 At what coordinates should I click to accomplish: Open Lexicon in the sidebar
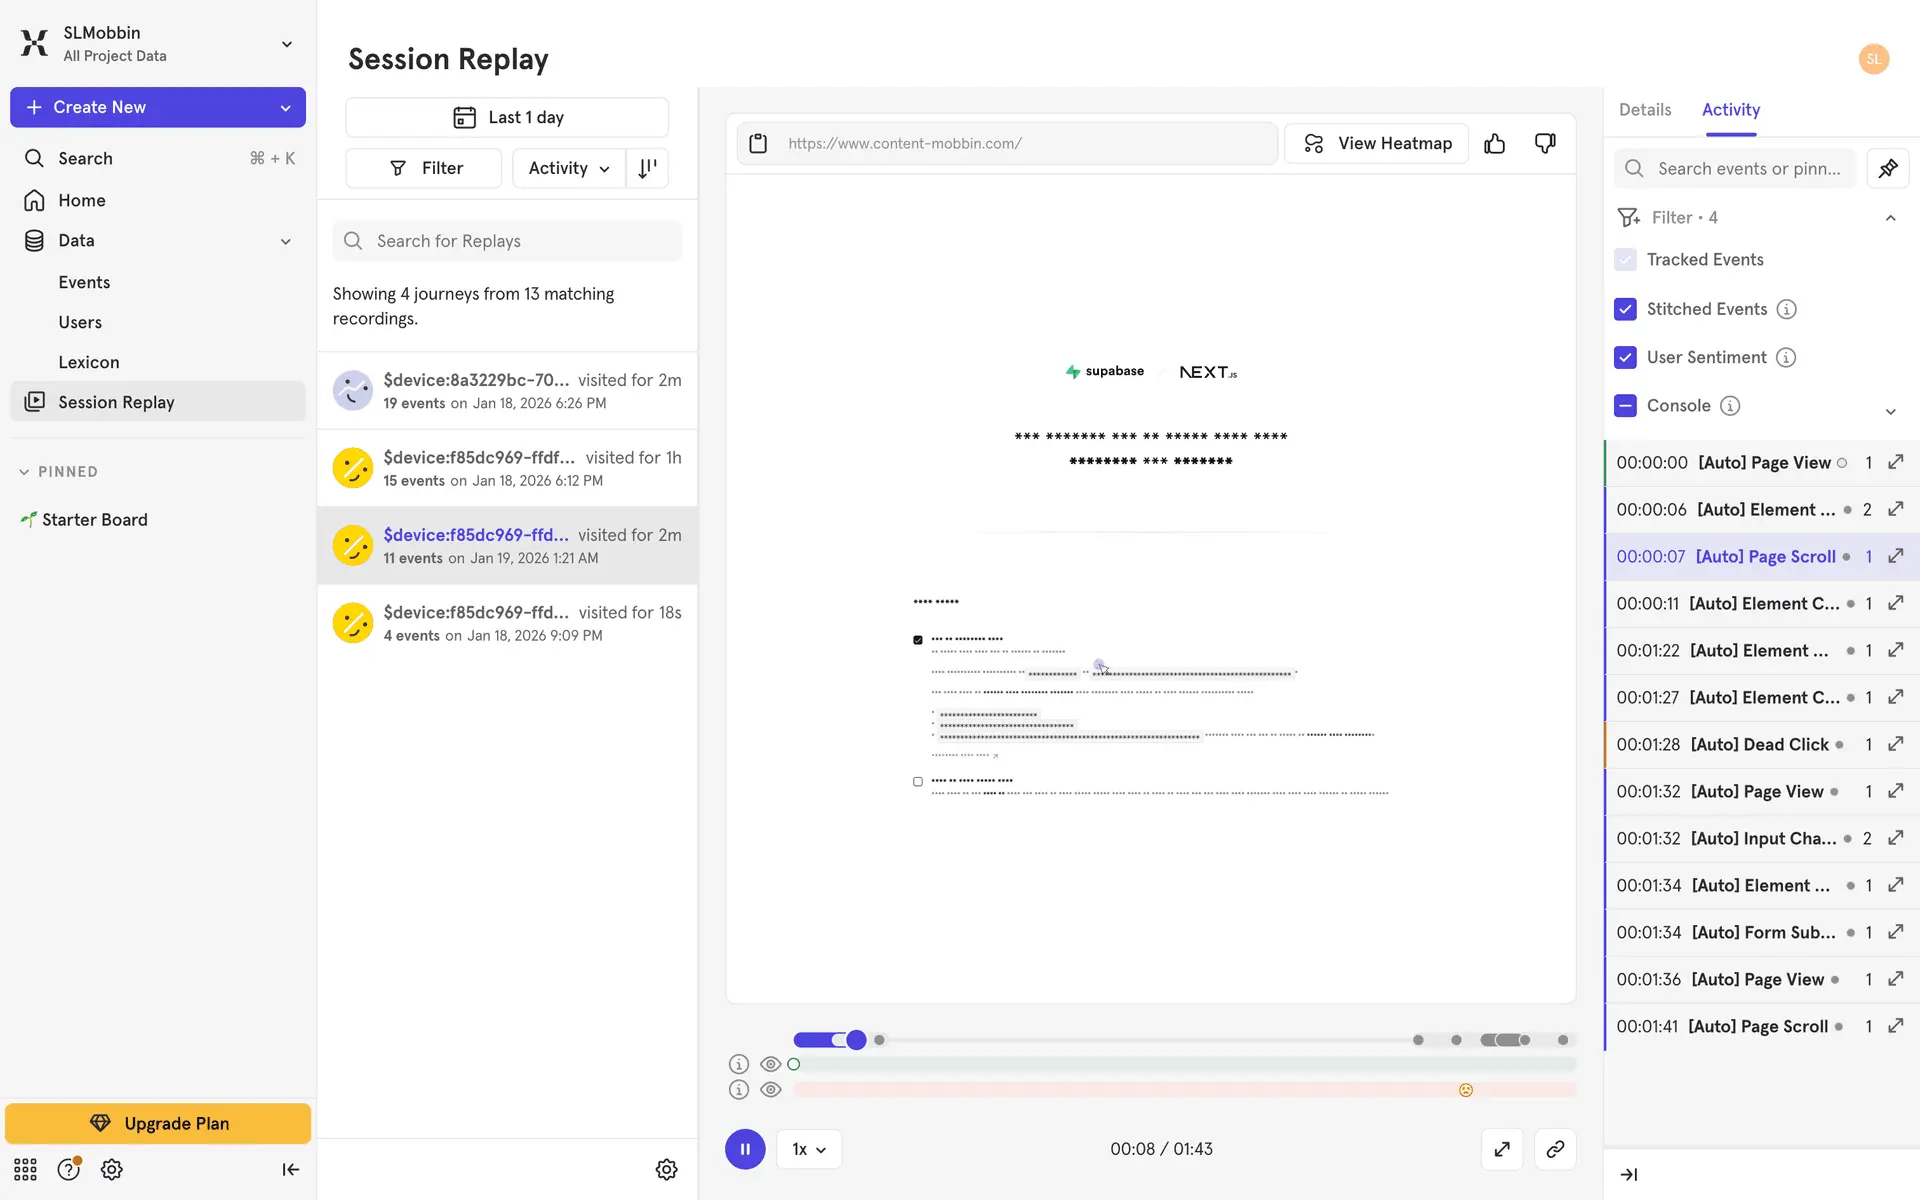(88, 362)
